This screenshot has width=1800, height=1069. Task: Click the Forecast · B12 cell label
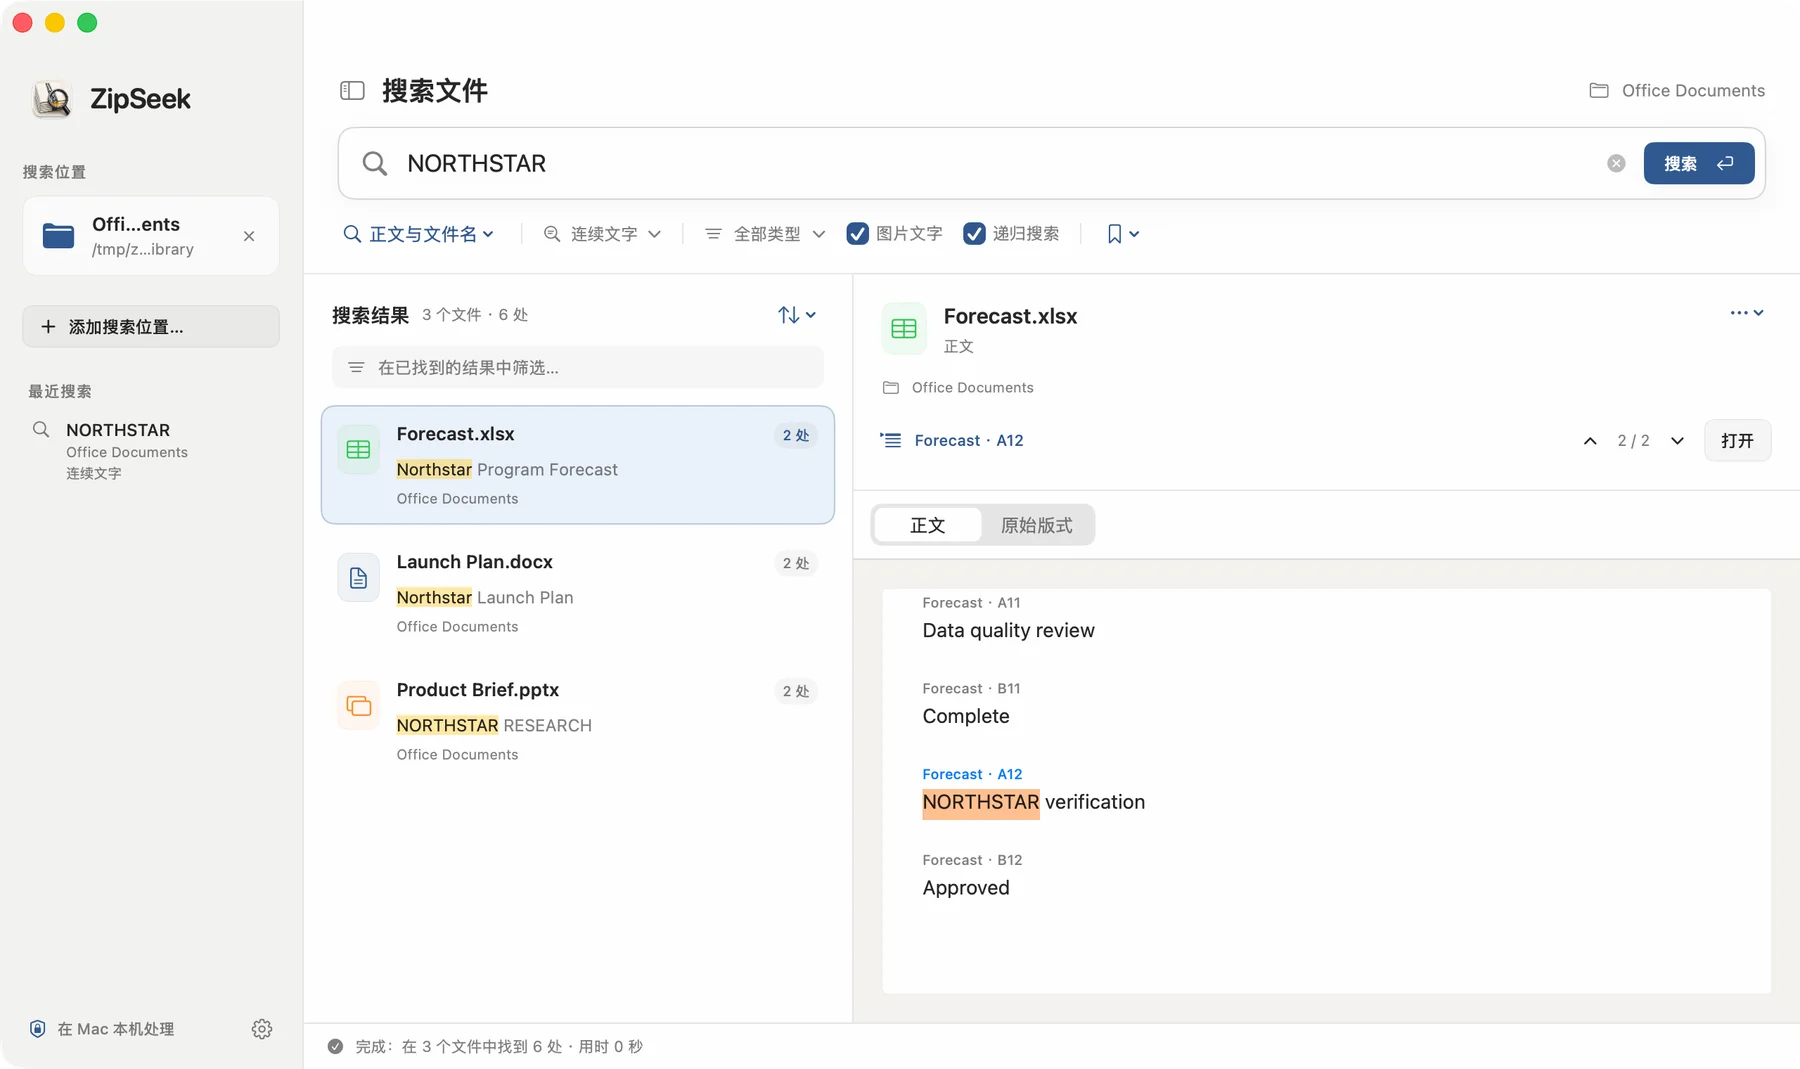click(972, 861)
